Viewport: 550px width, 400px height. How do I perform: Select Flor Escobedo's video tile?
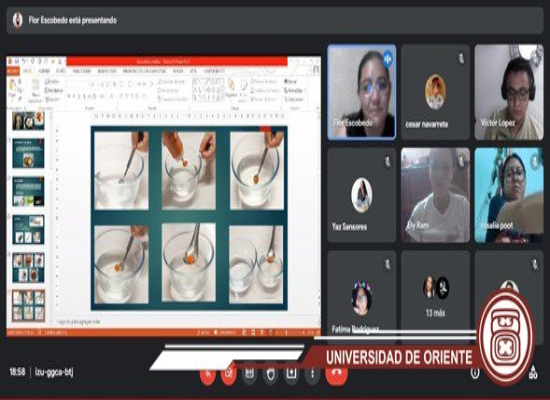click(362, 92)
